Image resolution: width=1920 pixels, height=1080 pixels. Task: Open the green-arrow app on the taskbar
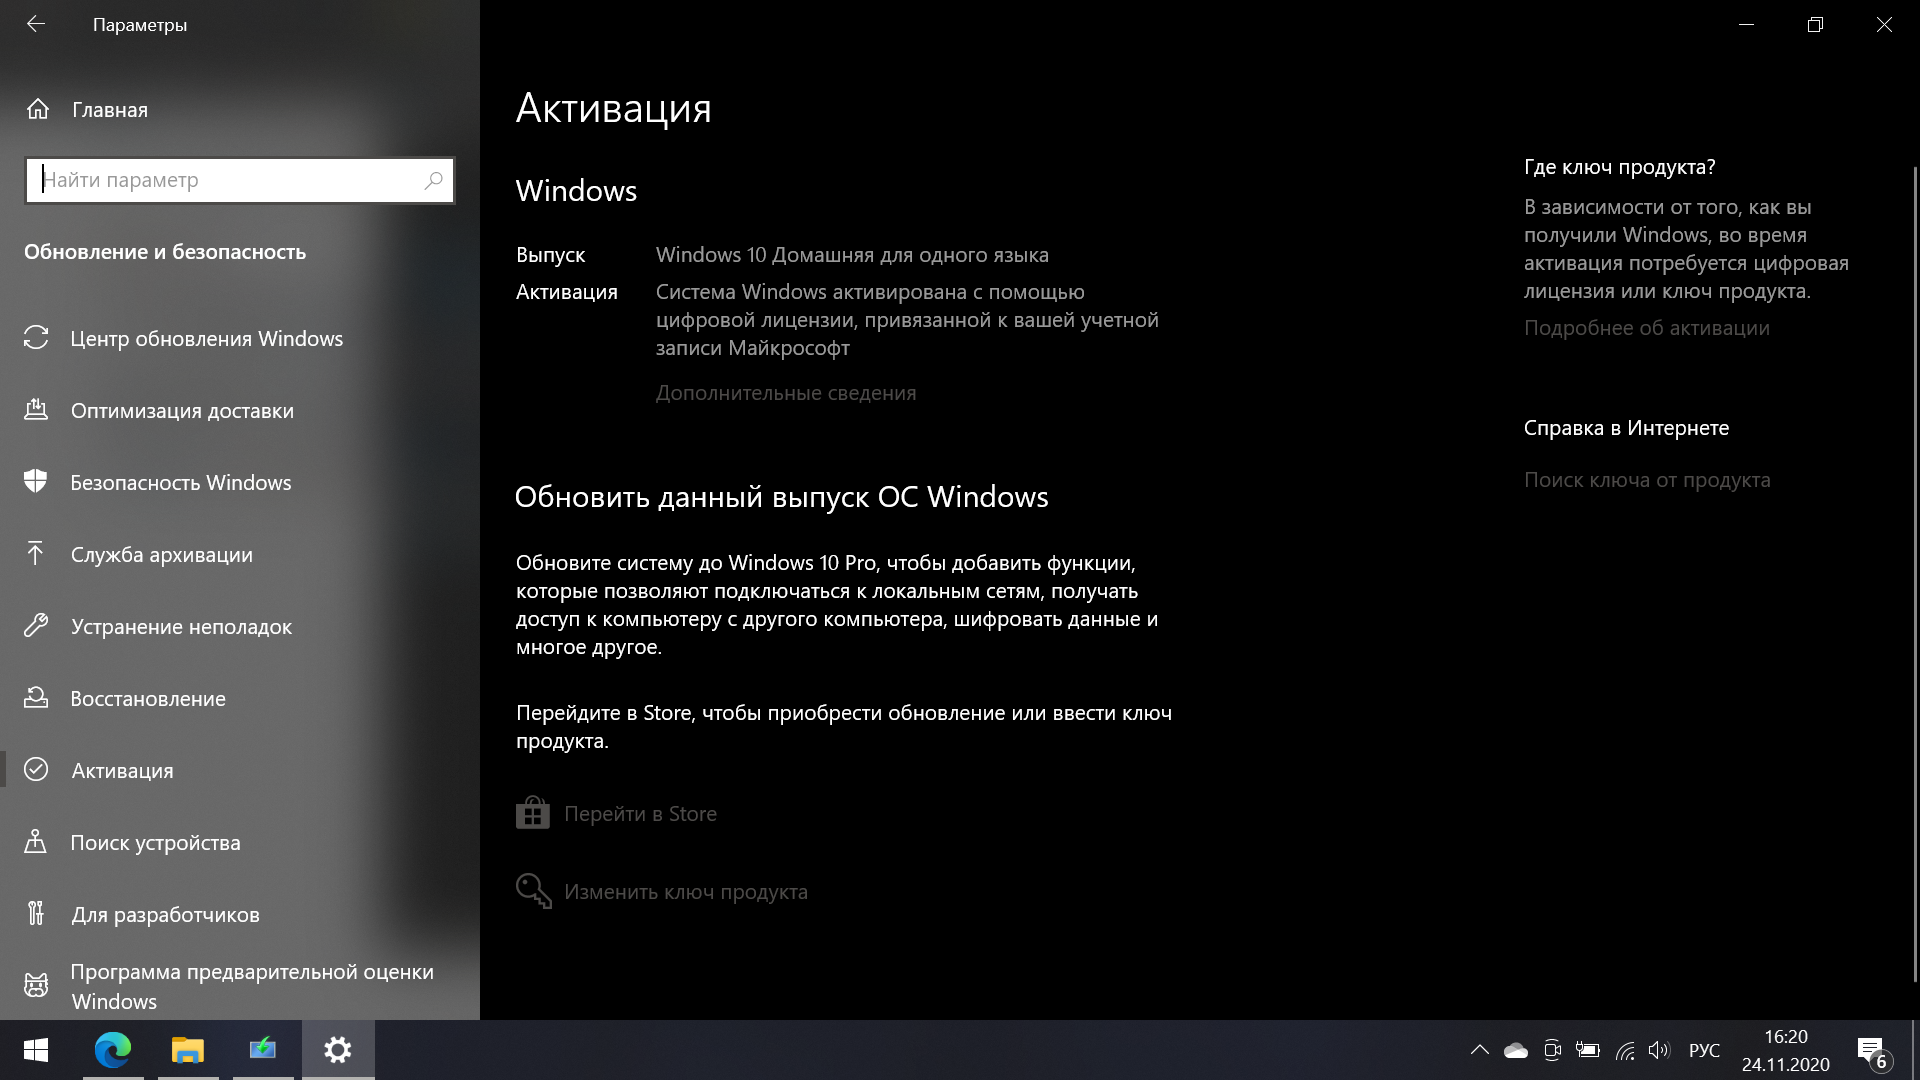[x=263, y=1050]
